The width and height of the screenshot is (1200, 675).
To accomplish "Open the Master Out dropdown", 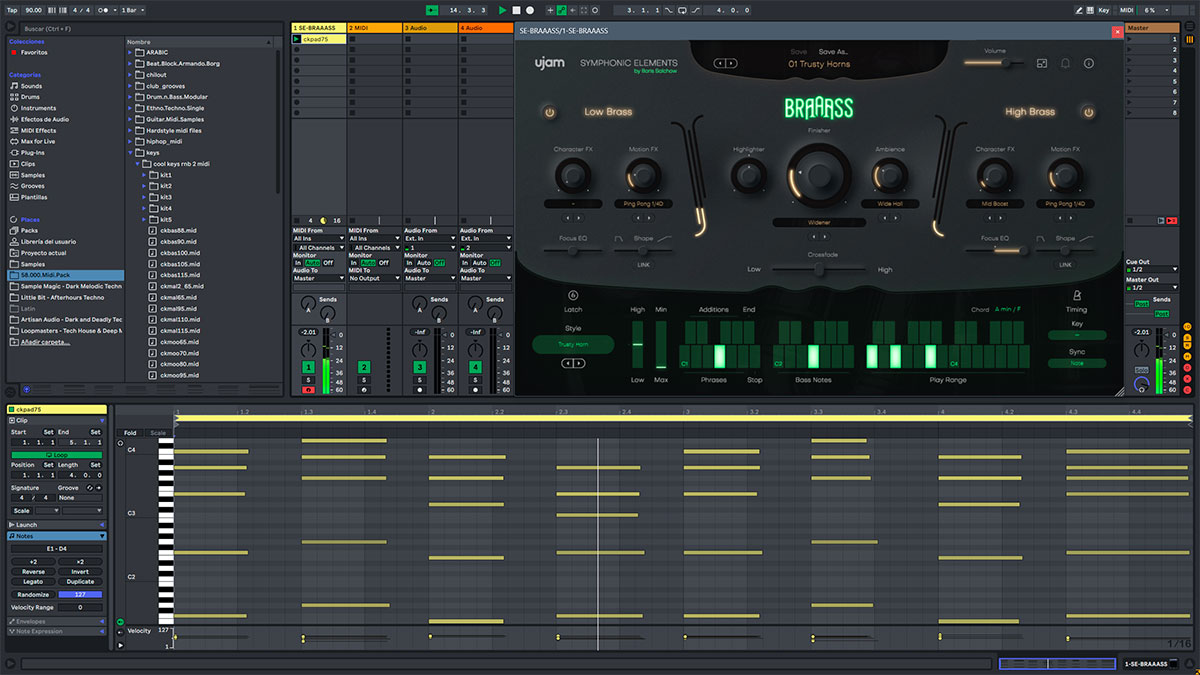I will click(x=1150, y=287).
